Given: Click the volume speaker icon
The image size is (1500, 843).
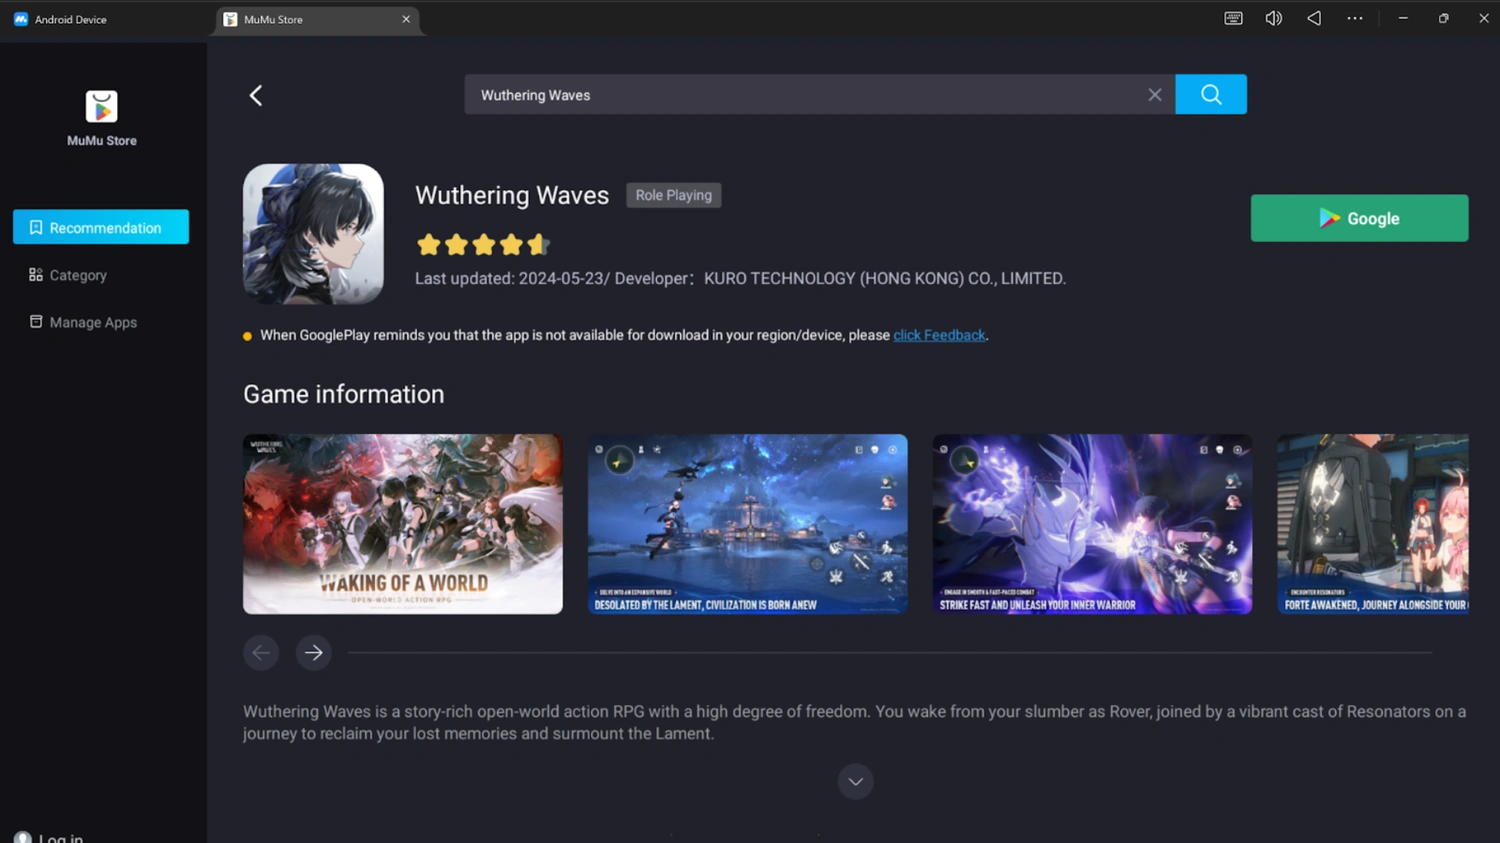Looking at the screenshot, I should tap(1273, 19).
